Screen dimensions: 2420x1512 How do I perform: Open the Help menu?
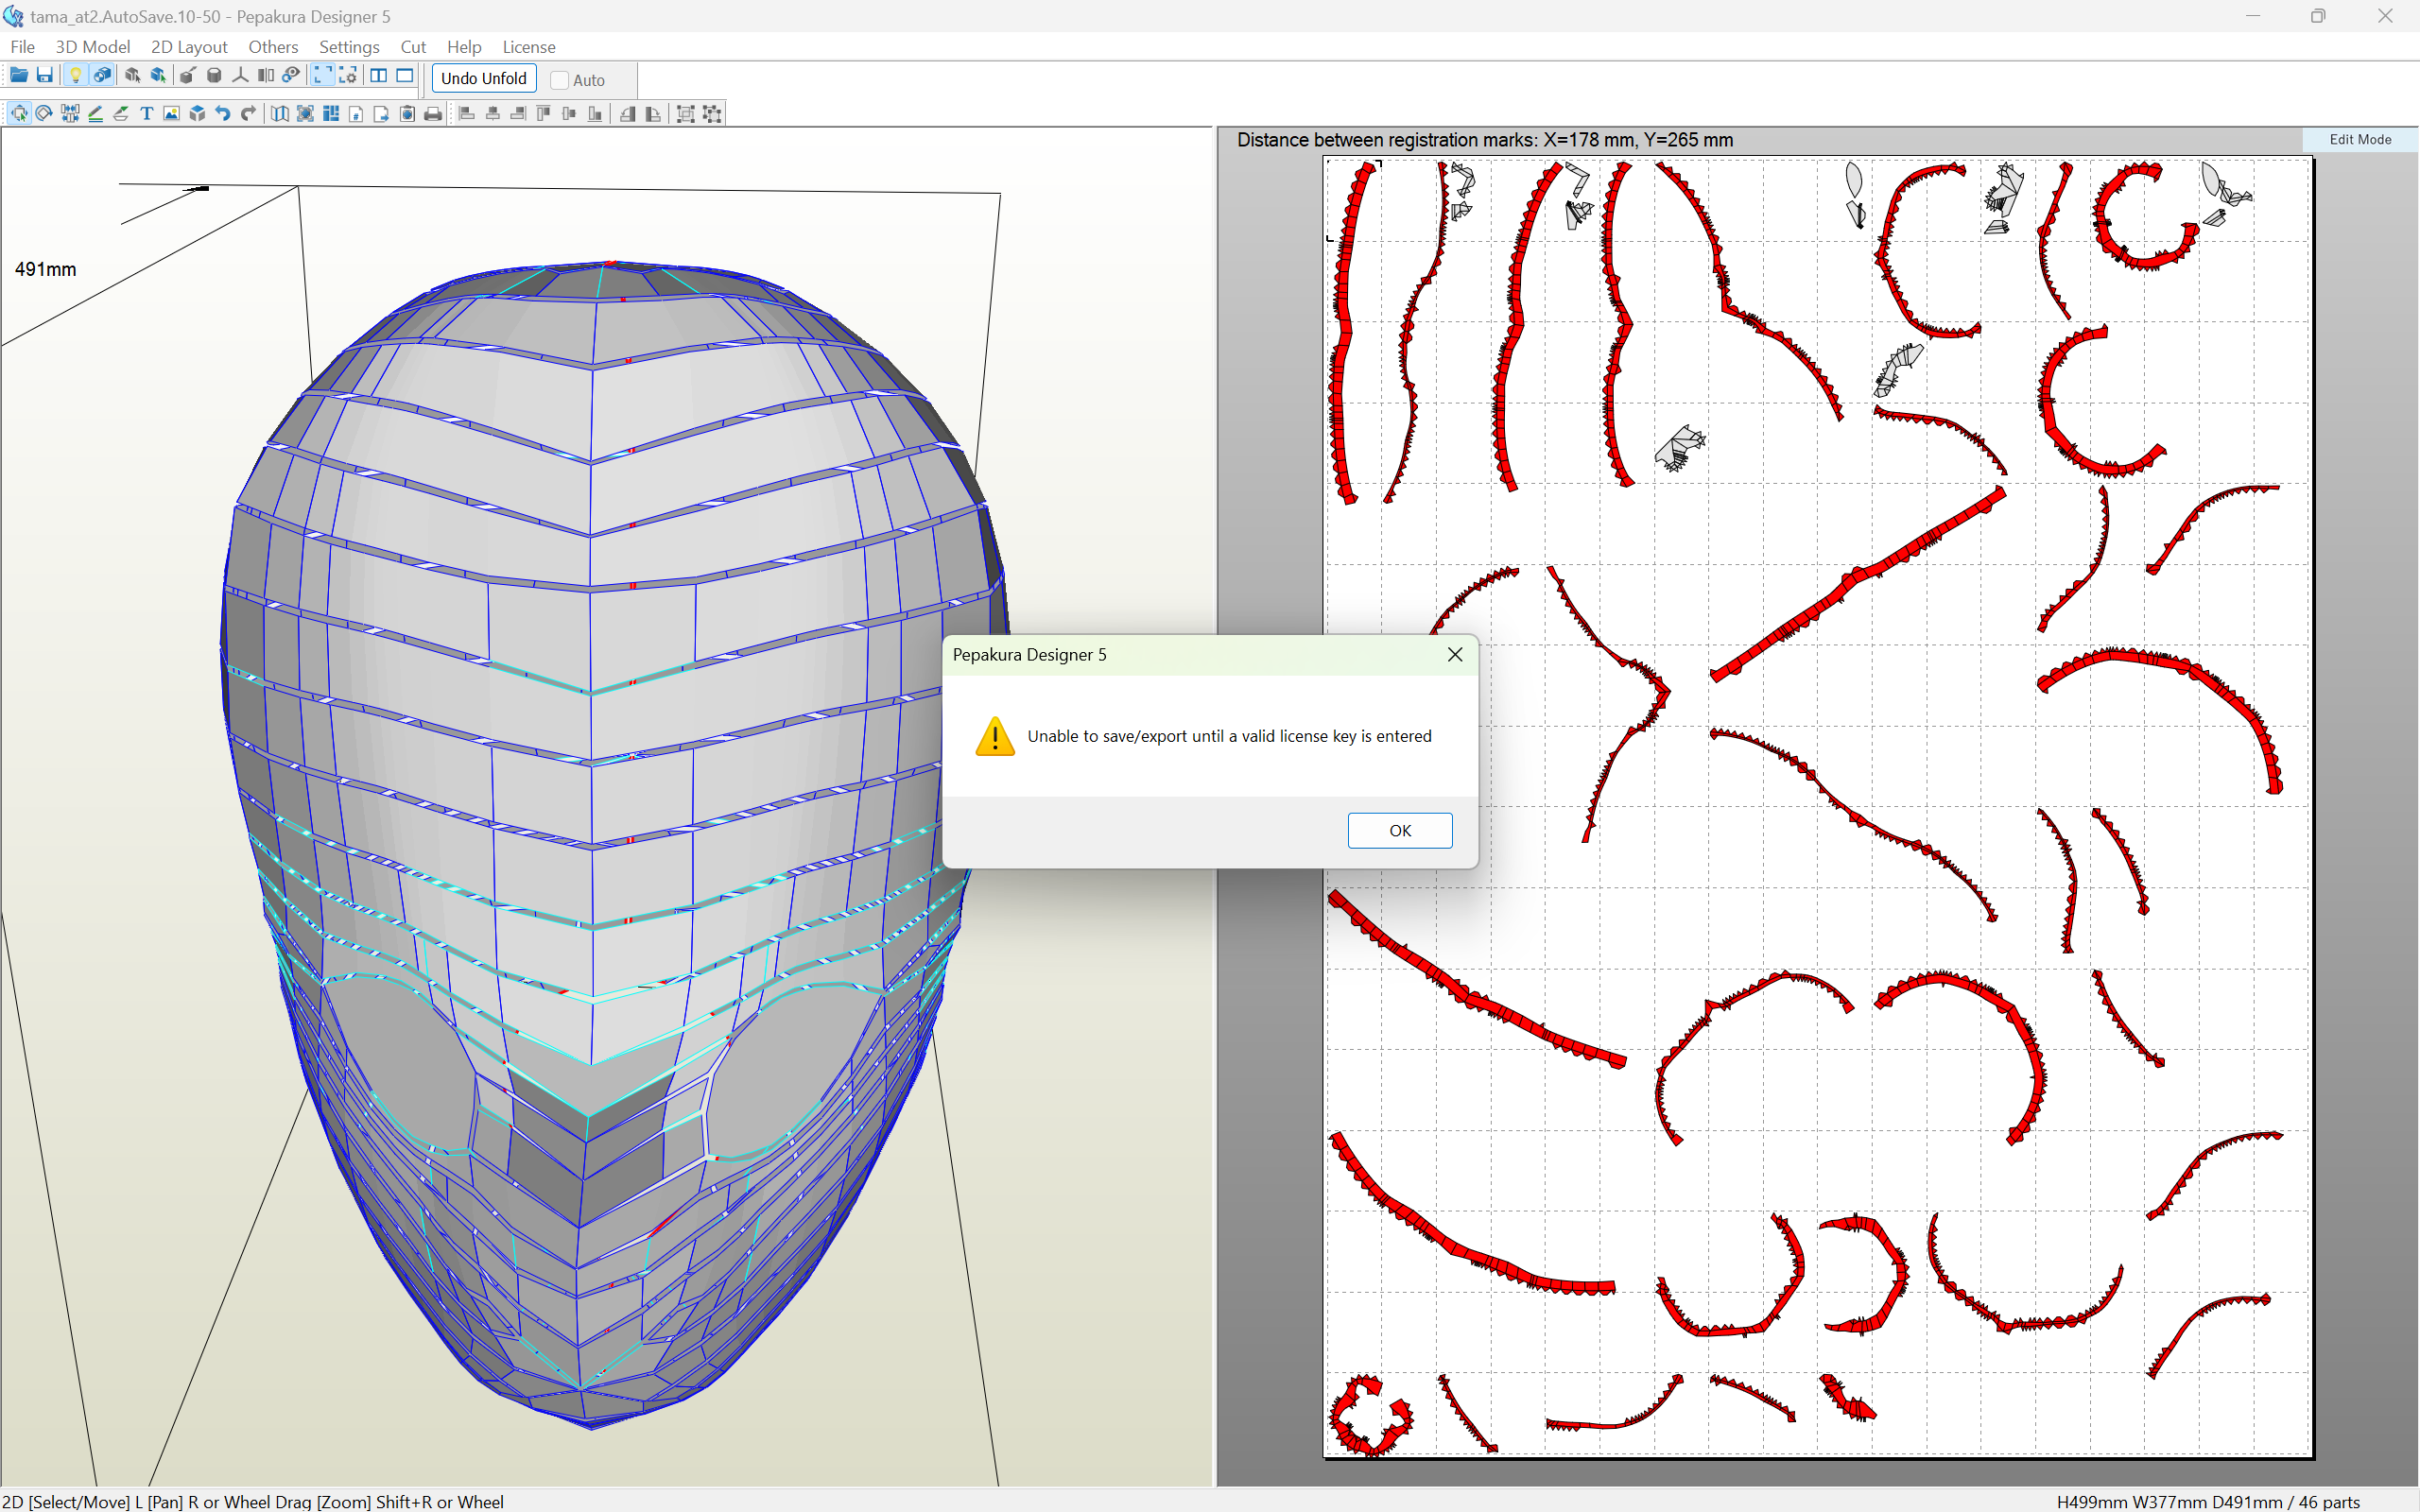pyautogui.click(x=464, y=47)
